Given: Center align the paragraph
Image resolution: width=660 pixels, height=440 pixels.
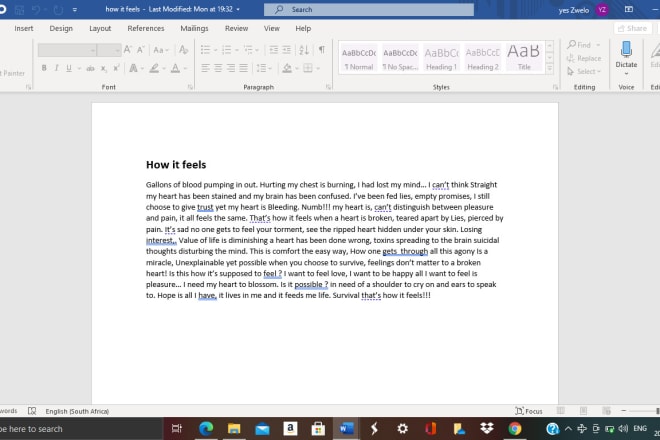Looking at the screenshot, I should coord(218,68).
